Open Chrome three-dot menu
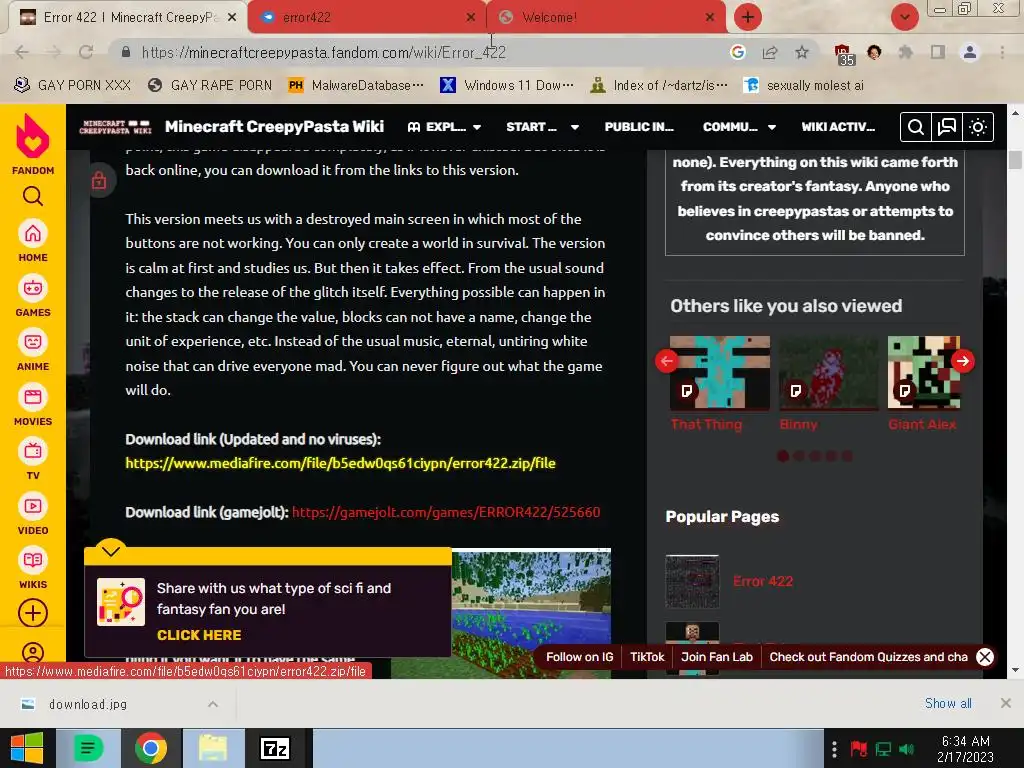The height and width of the screenshot is (768, 1024). click(1002, 52)
